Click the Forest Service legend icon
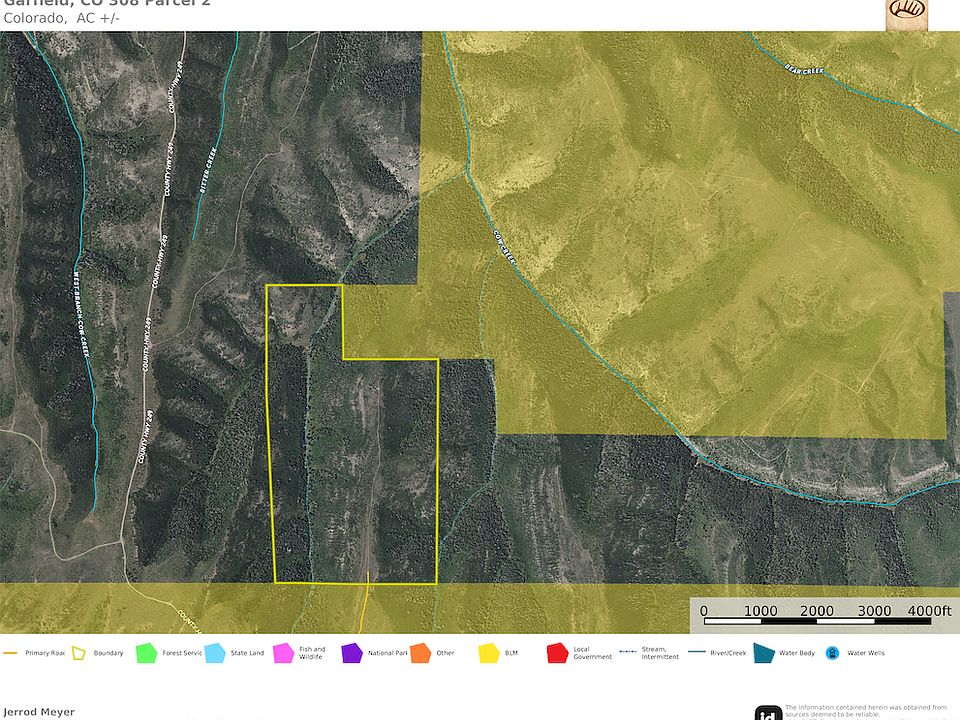This screenshot has width=960, height=720. click(x=145, y=652)
